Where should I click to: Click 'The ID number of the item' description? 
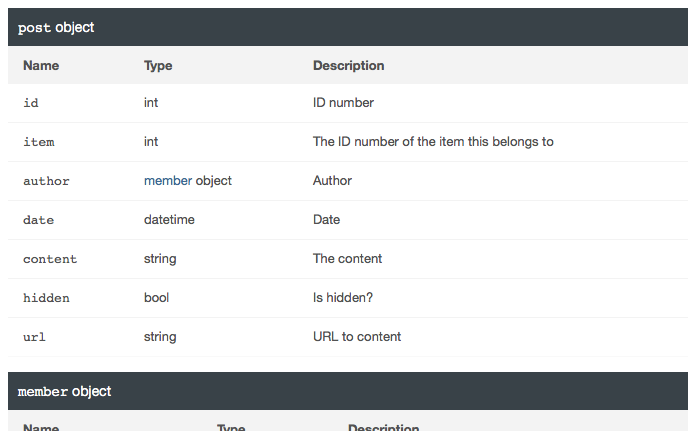pyautogui.click(x=433, y=142)
